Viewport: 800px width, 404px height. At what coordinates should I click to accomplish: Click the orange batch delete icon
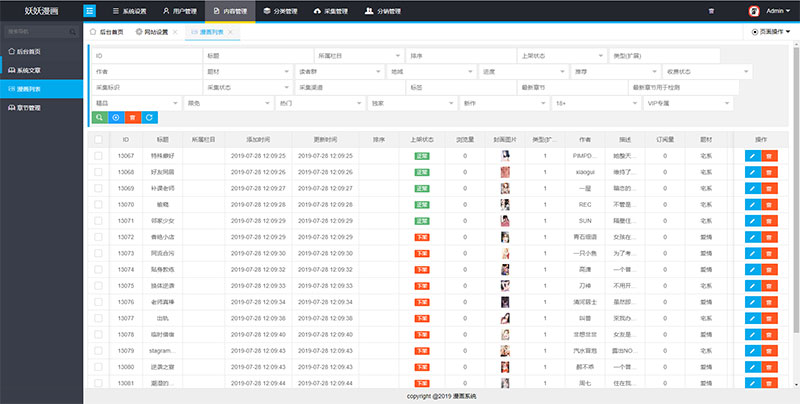[x=133, y=117]
